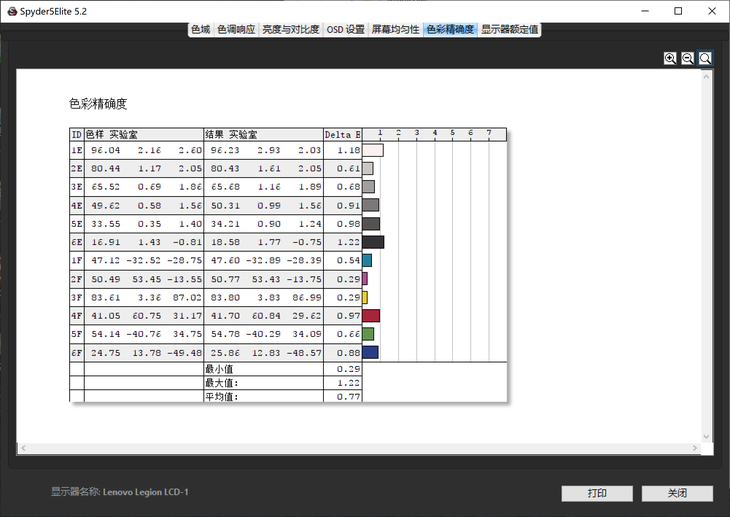Click the 显示器名称 Lenovo Legion LCD-1 text

coord(120,492)
